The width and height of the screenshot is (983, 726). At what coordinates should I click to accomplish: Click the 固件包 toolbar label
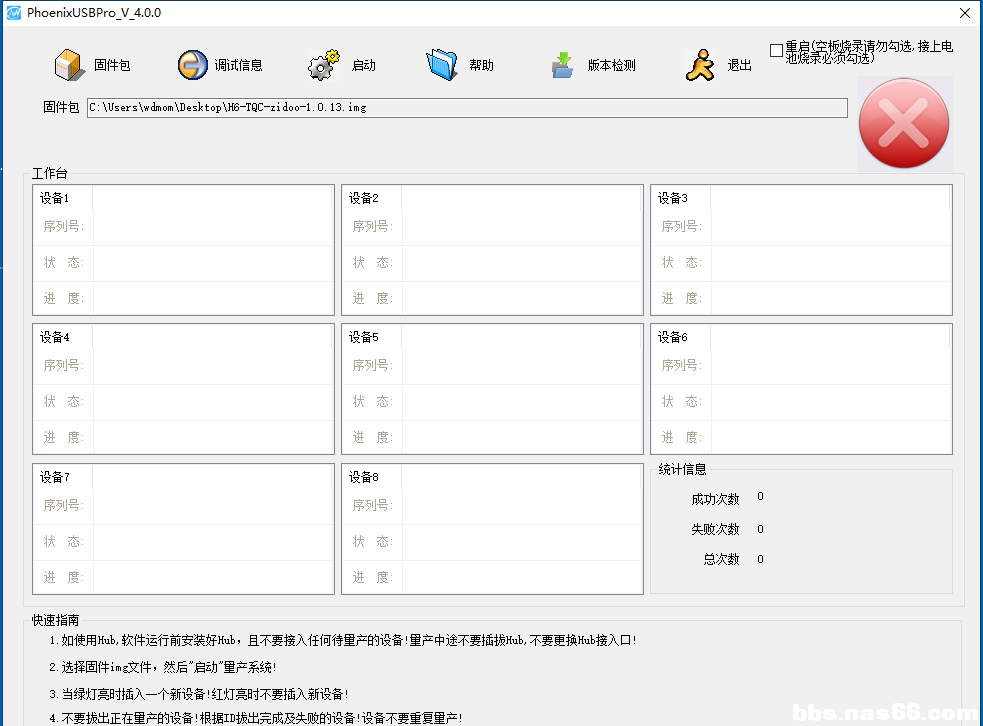[112, 66]
